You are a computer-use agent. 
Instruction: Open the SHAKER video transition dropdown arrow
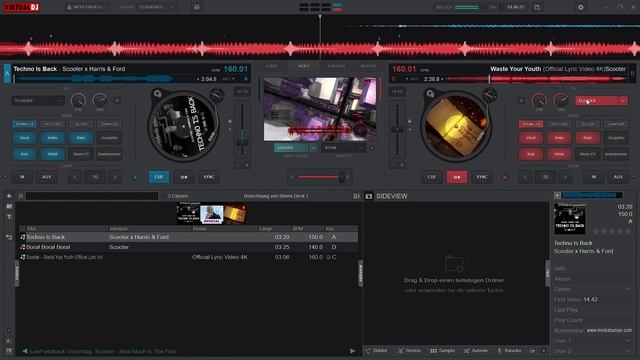tap(313, 148)
